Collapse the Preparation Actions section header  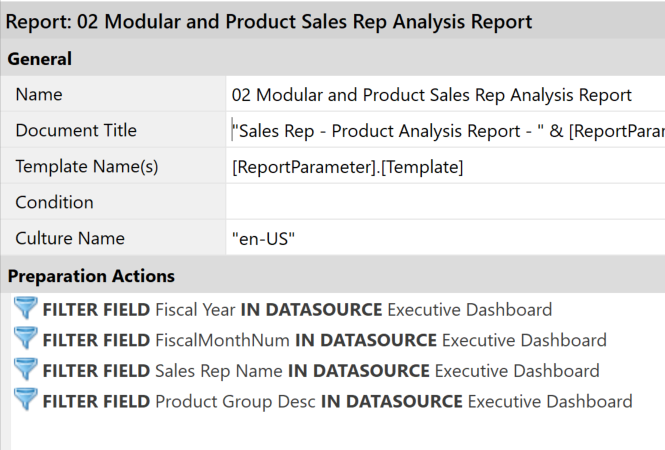[x=91, y=276]
